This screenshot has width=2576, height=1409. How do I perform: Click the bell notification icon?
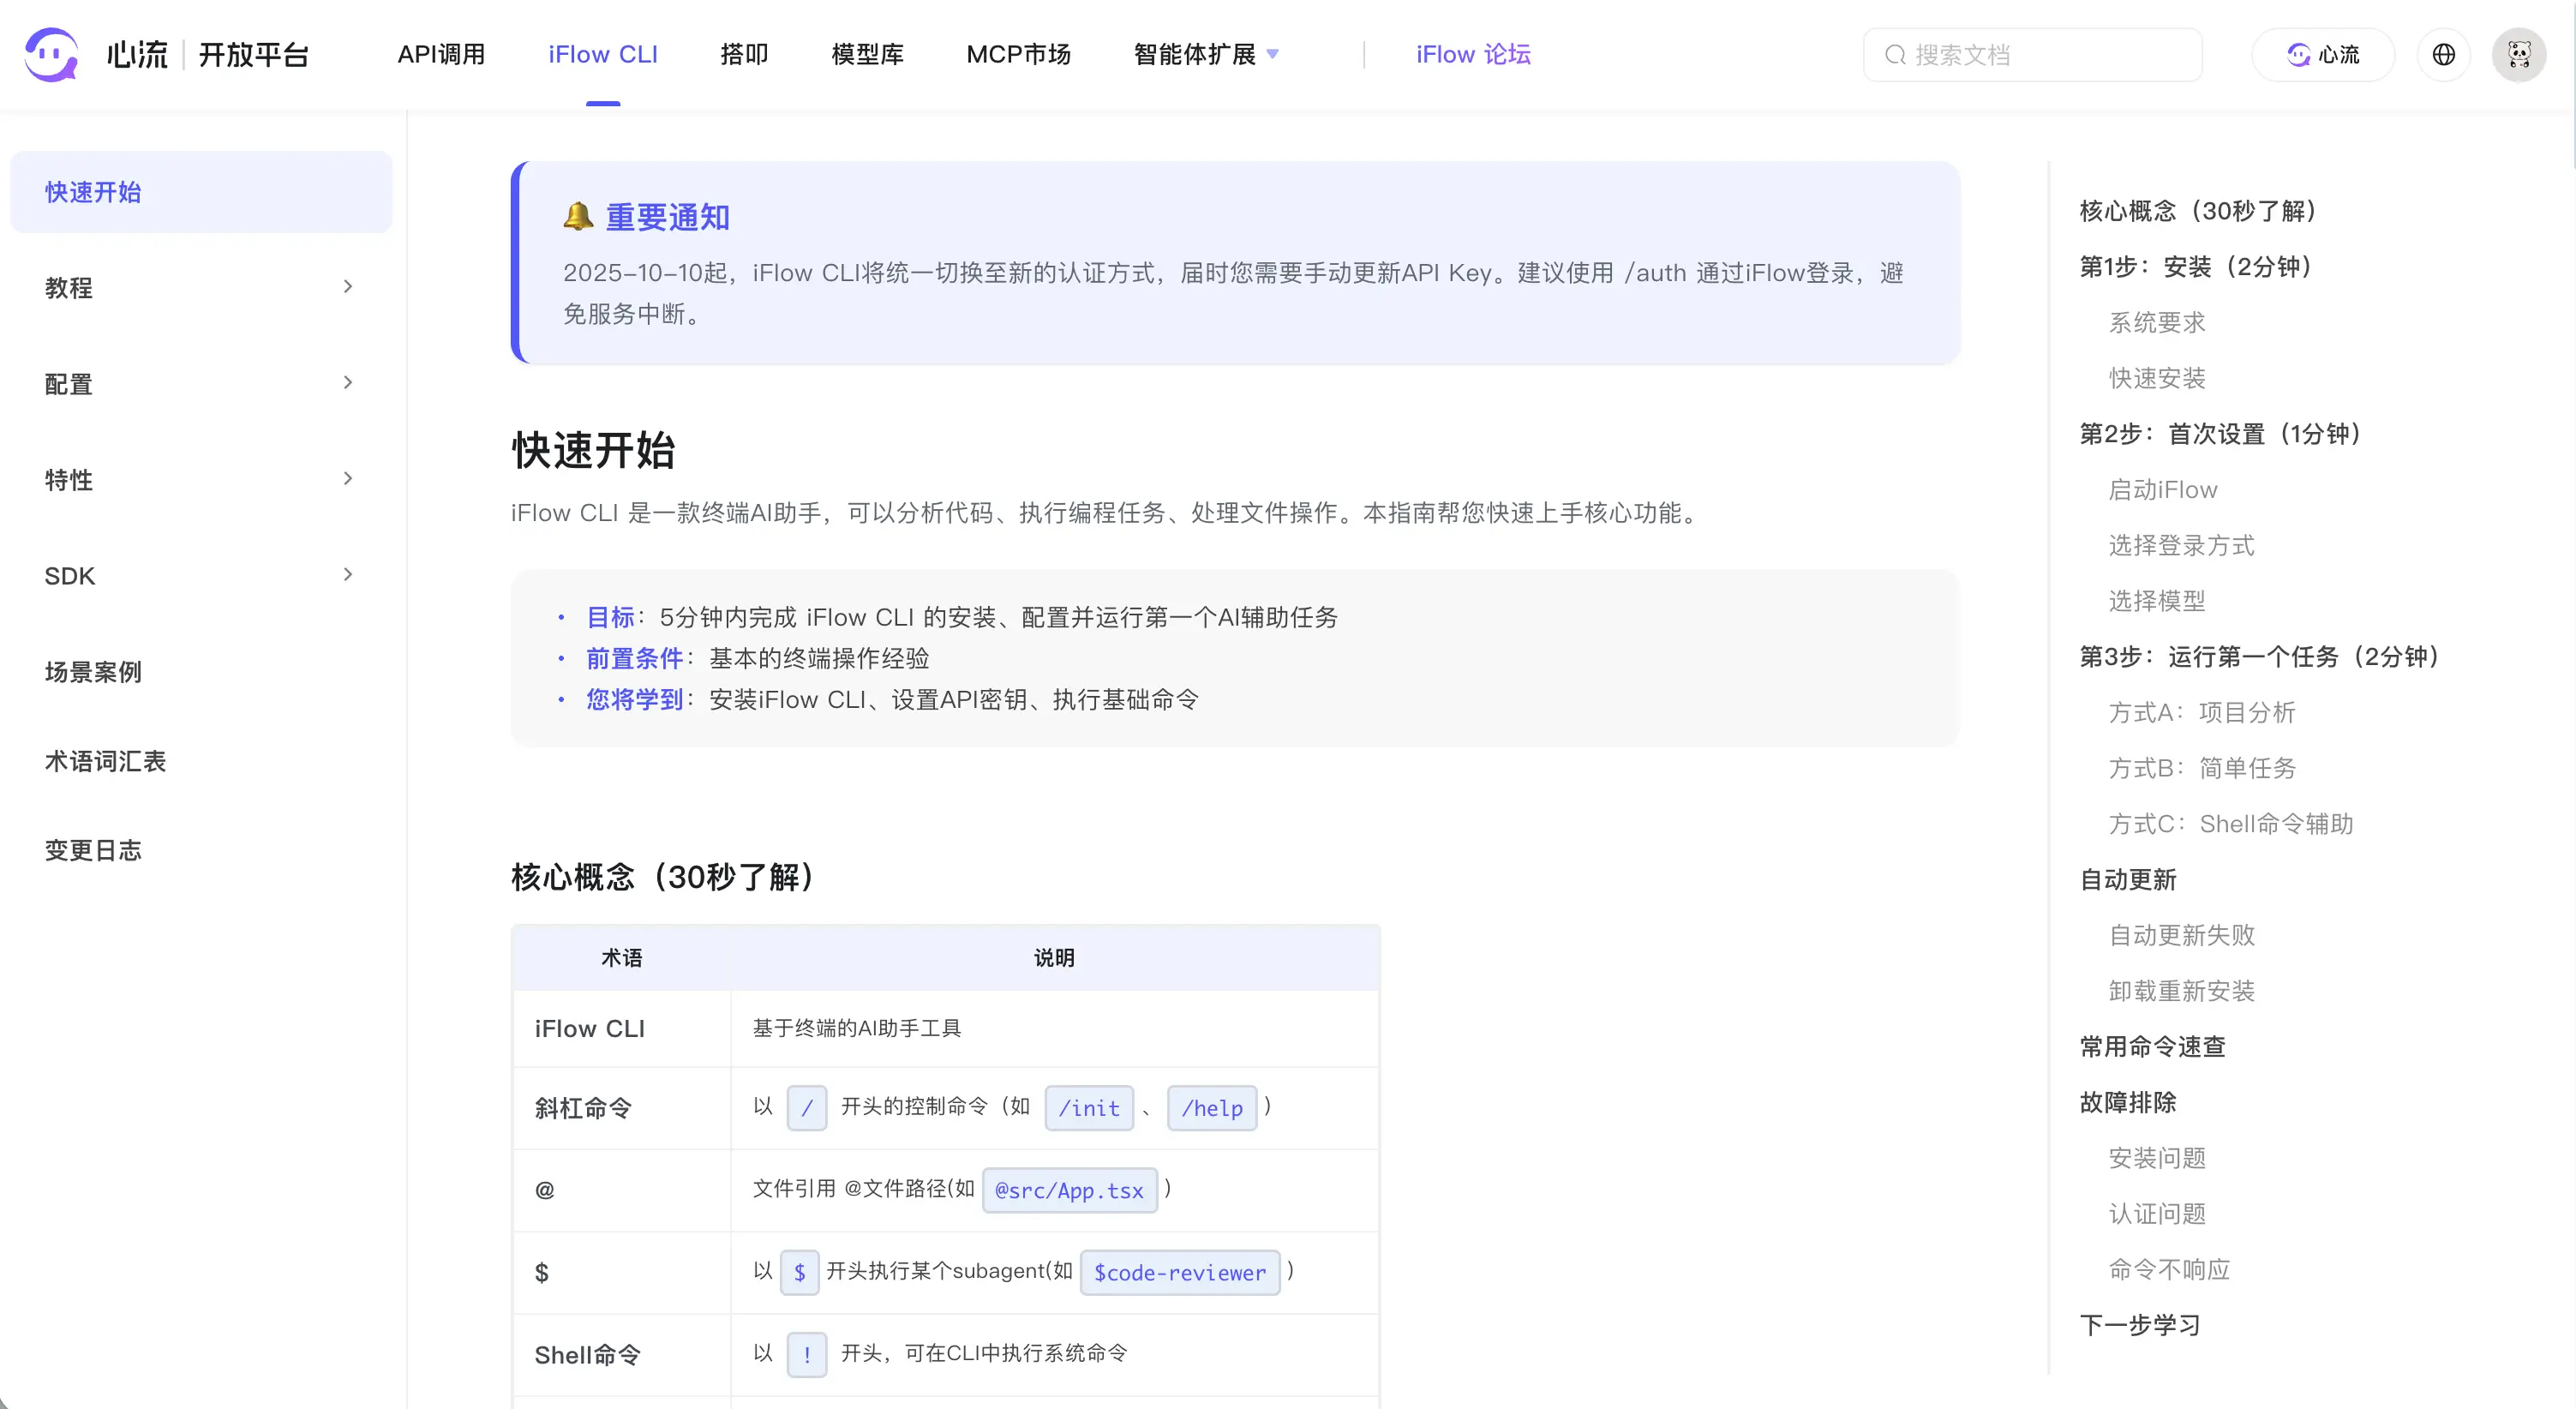click(x=578, y=216)
